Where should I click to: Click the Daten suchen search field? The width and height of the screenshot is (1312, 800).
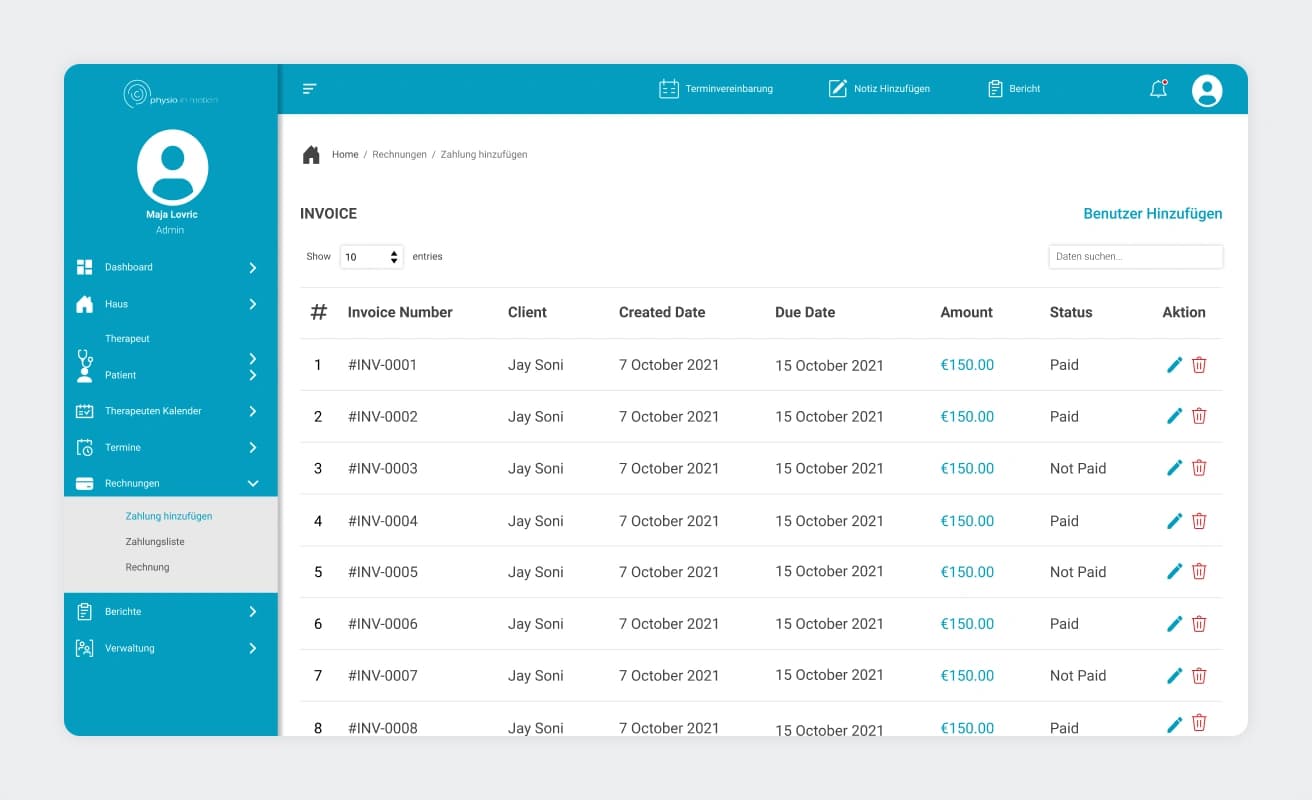tap(1135, 256)
